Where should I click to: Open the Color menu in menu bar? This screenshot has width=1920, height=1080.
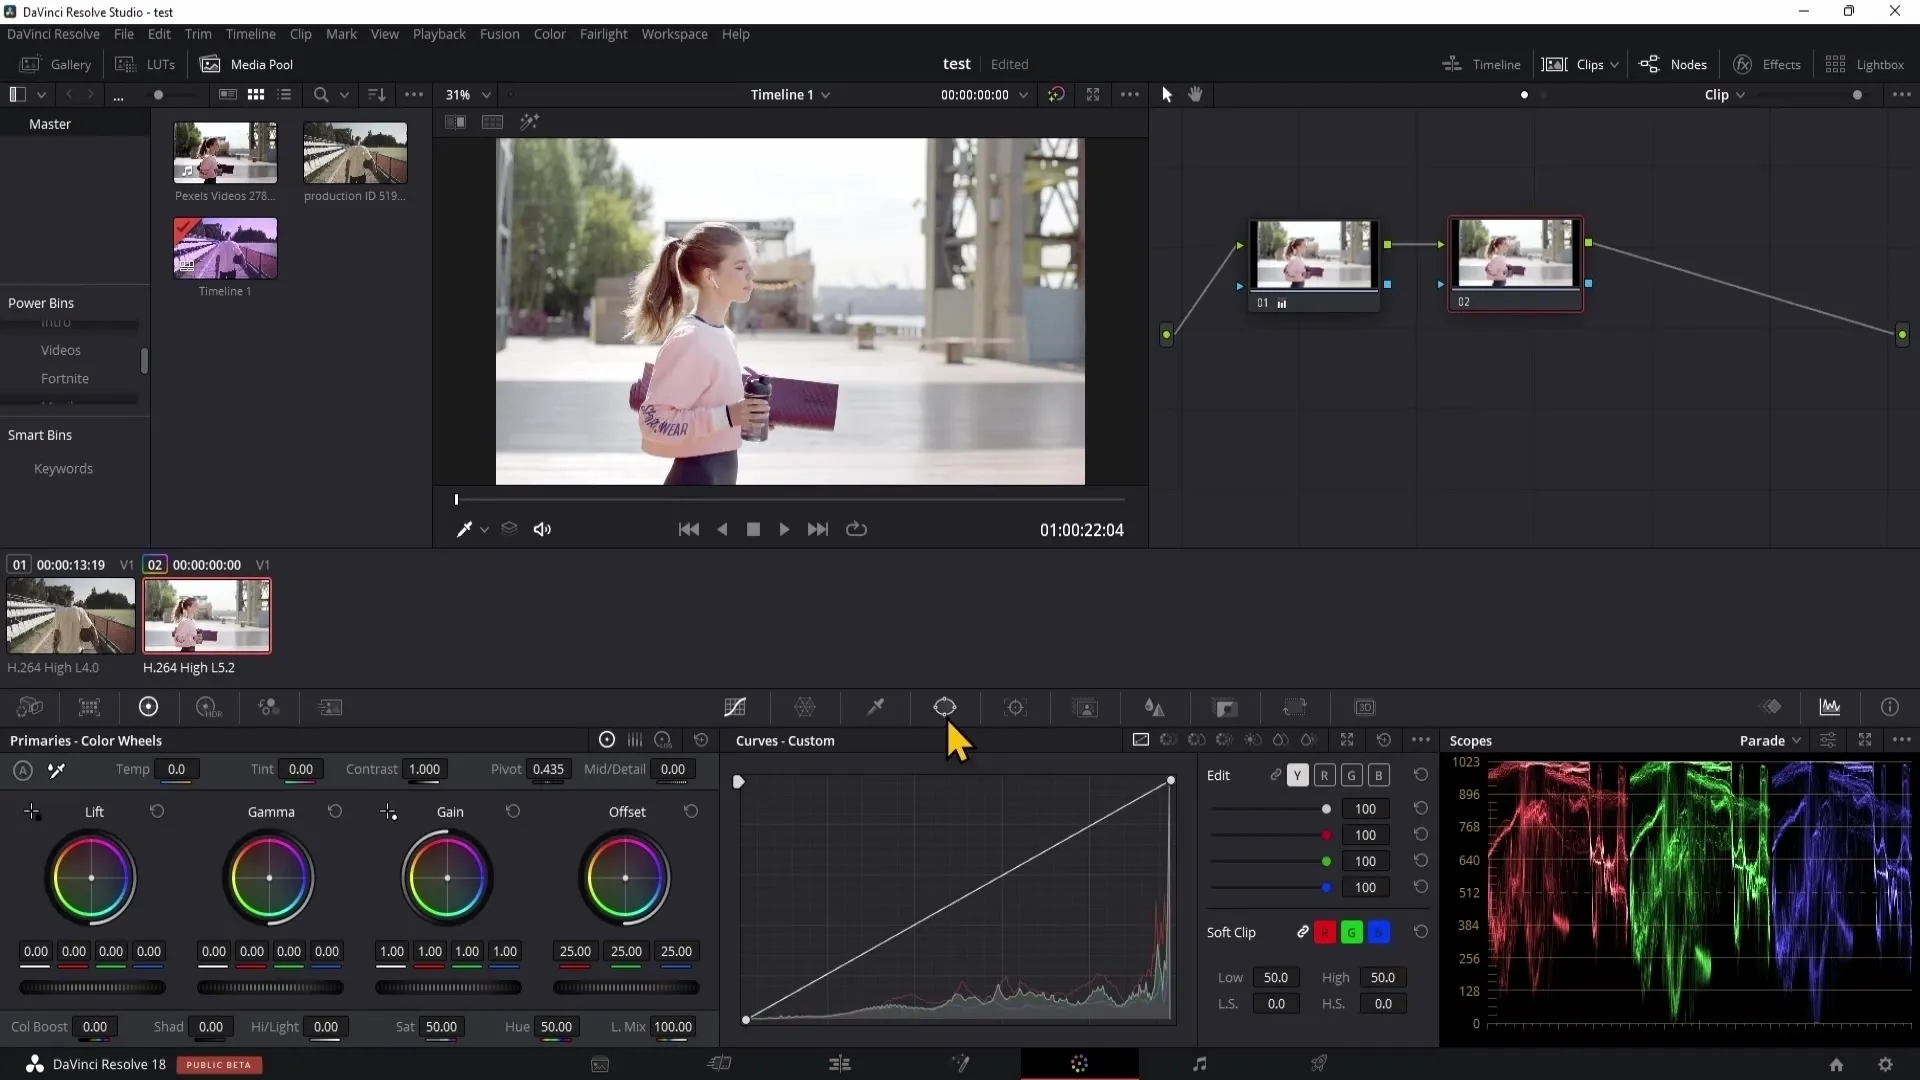pos(550,33)
